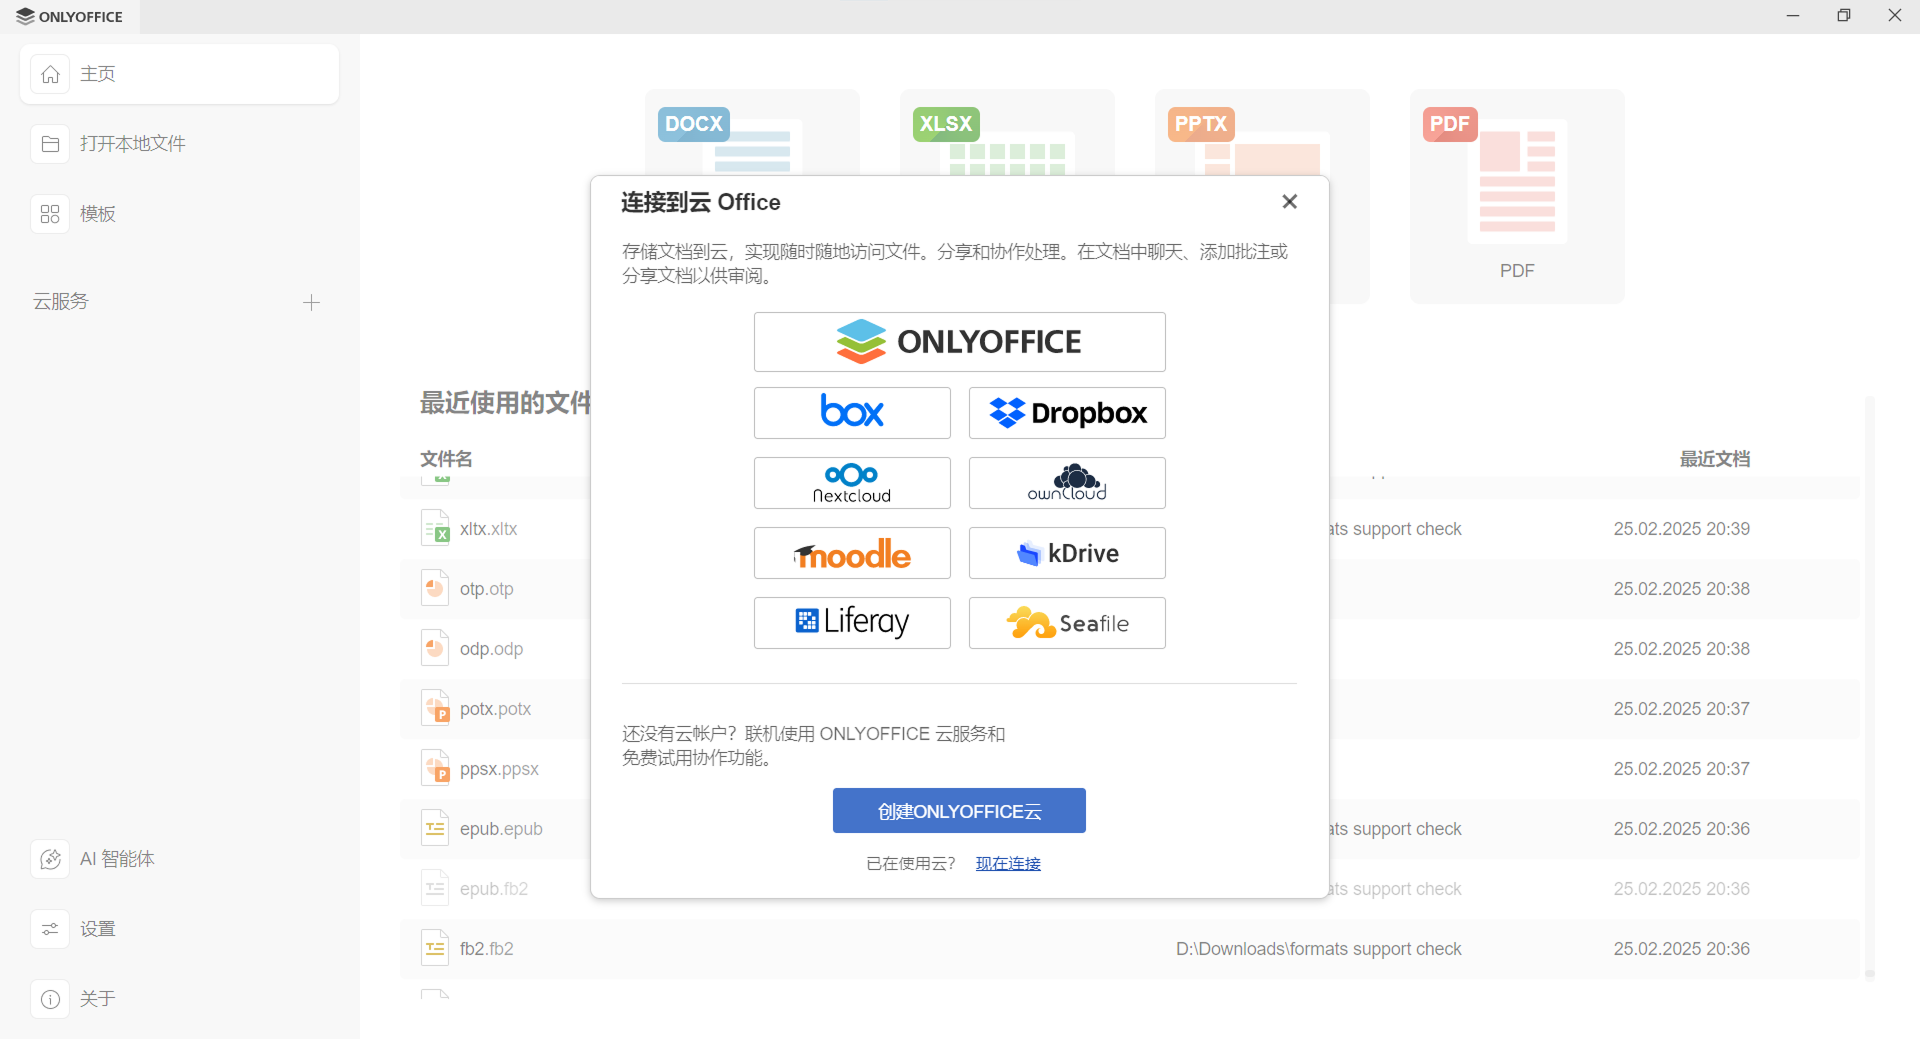Choose Nextcloud as cloud service
1920x1039 pixels.
pos(851,482)
